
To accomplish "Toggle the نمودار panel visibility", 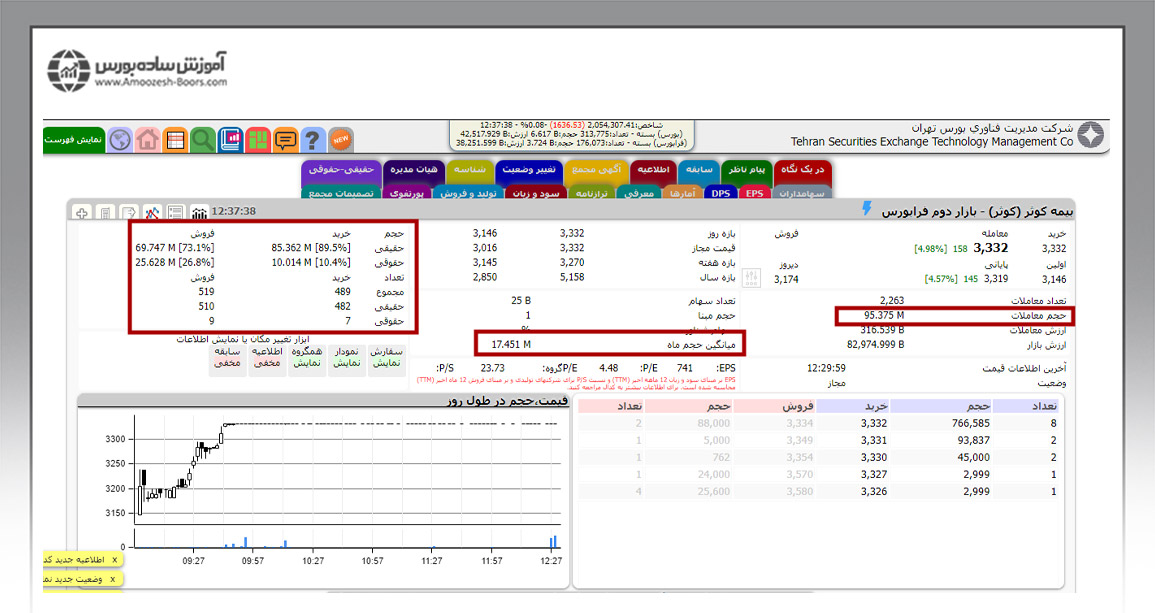I will (x=346, y=358).
